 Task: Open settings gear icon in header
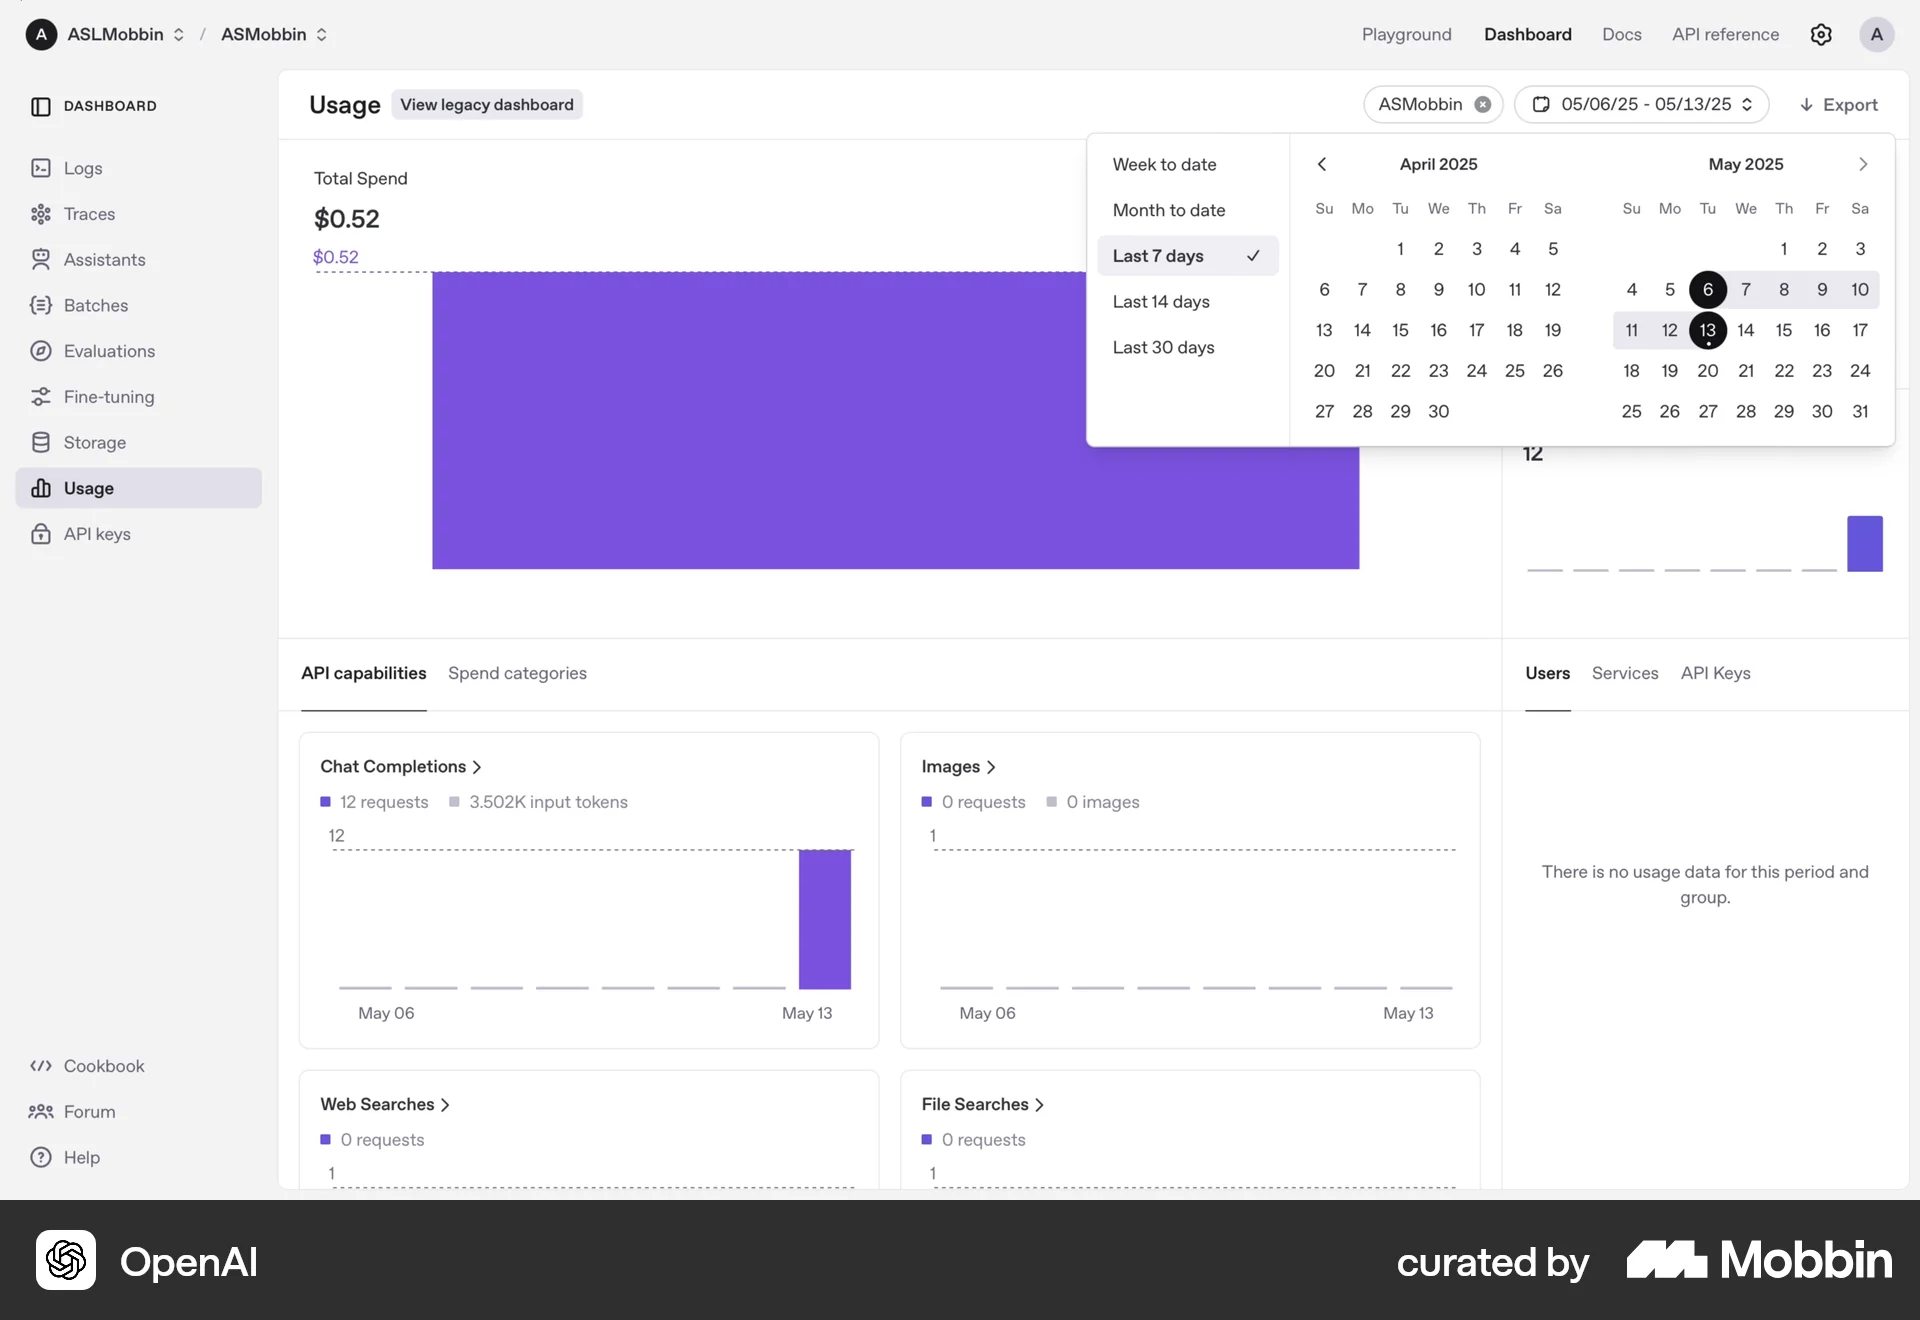click(x=1821, y=35)
